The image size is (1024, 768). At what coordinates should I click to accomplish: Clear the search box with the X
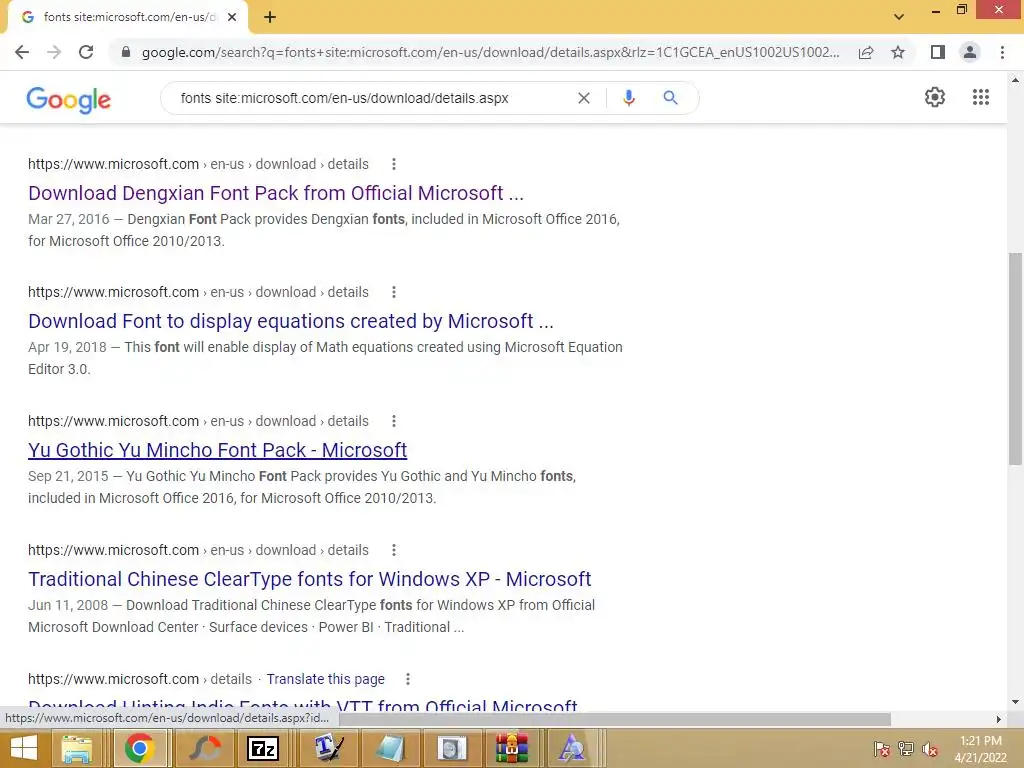click(584, 98)
